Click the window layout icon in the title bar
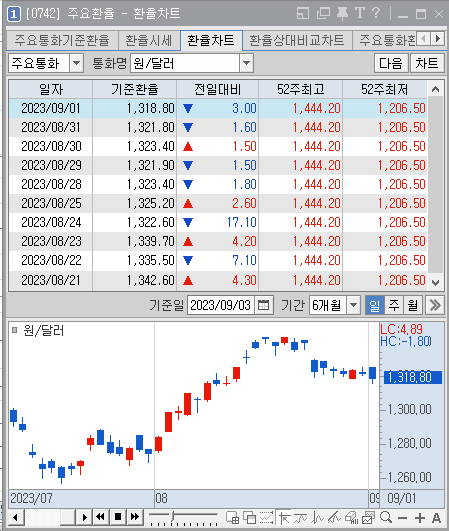This screenshot has width=449, height=531. 303,14
